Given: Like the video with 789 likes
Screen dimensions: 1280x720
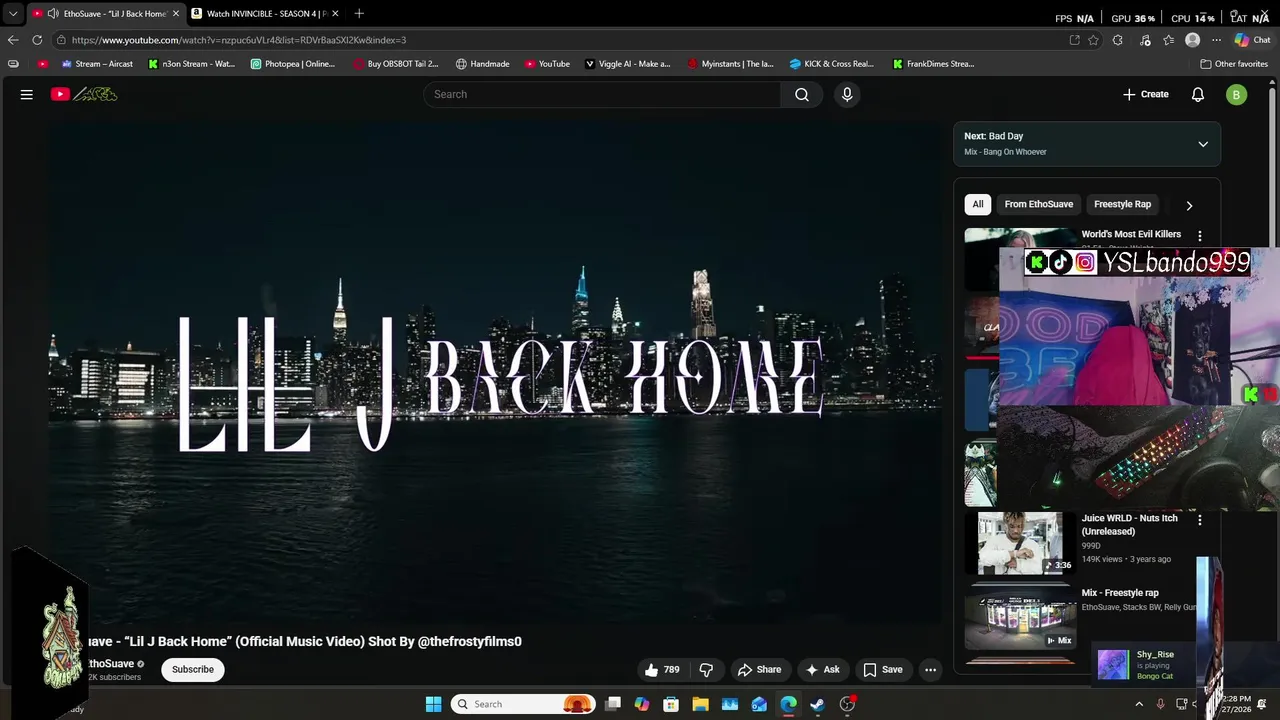Looking at the screenshot, I should pos(662,670).
